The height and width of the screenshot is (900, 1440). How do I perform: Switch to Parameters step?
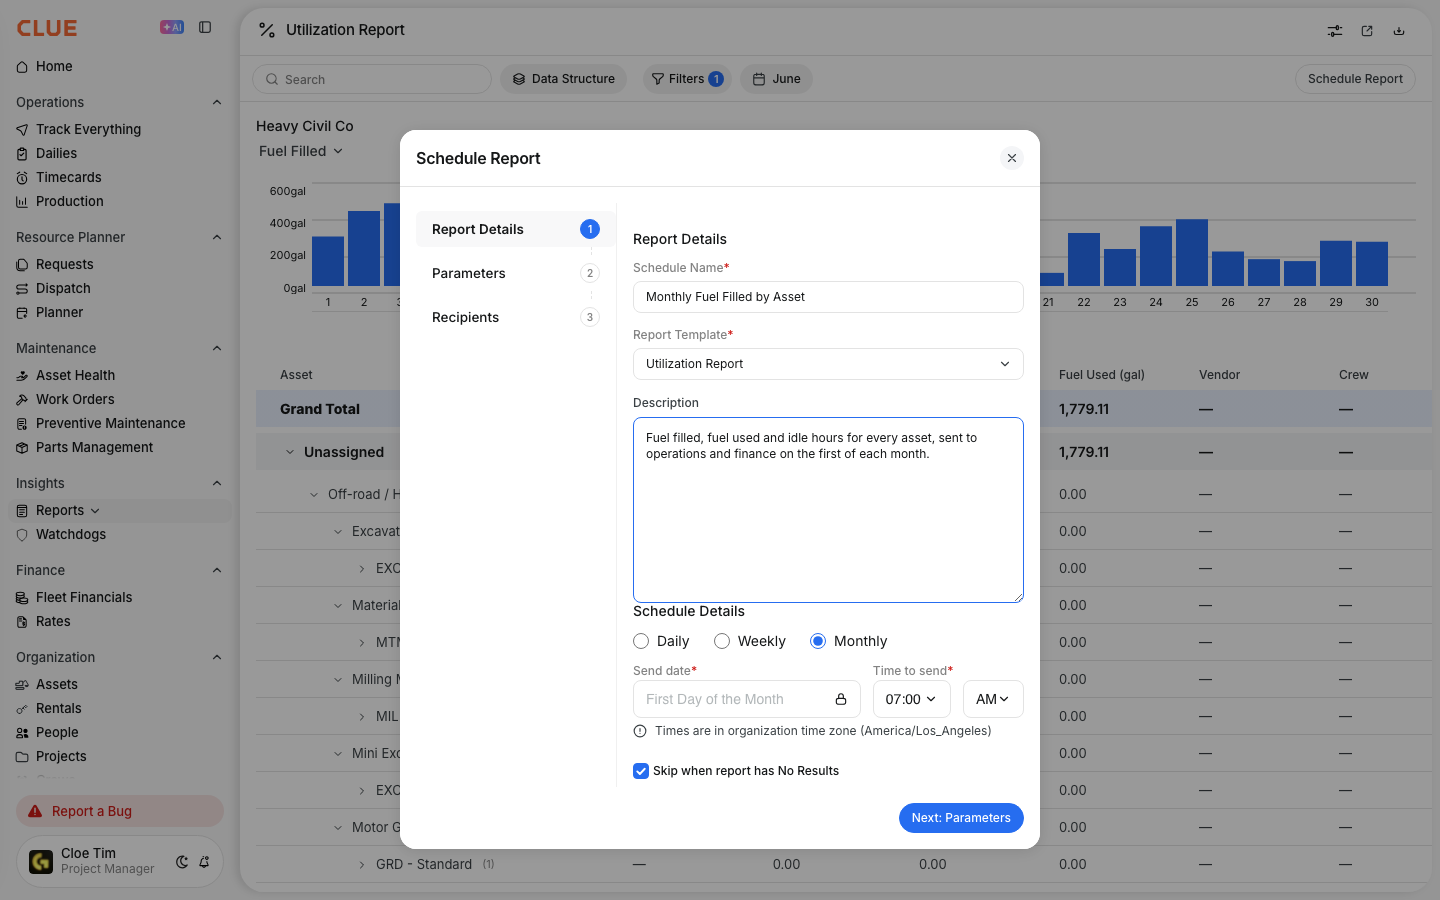coord(515,273)
